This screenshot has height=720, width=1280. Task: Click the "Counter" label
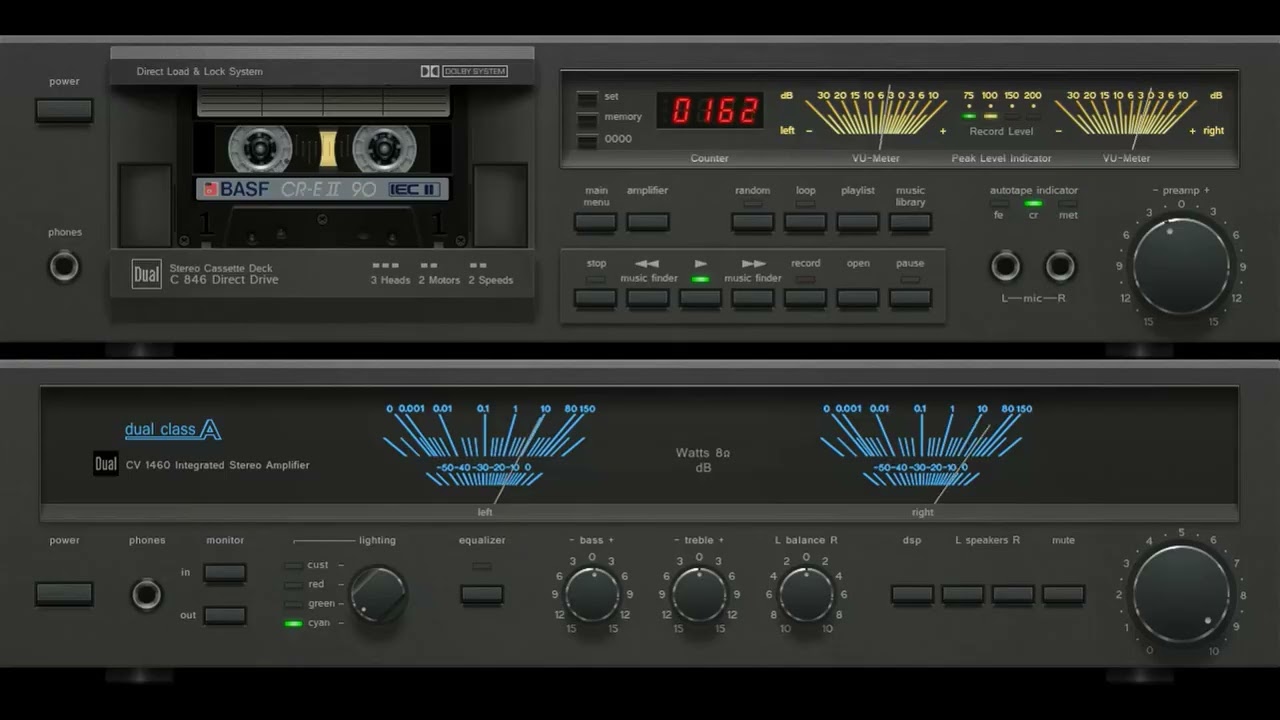(709, 158)
